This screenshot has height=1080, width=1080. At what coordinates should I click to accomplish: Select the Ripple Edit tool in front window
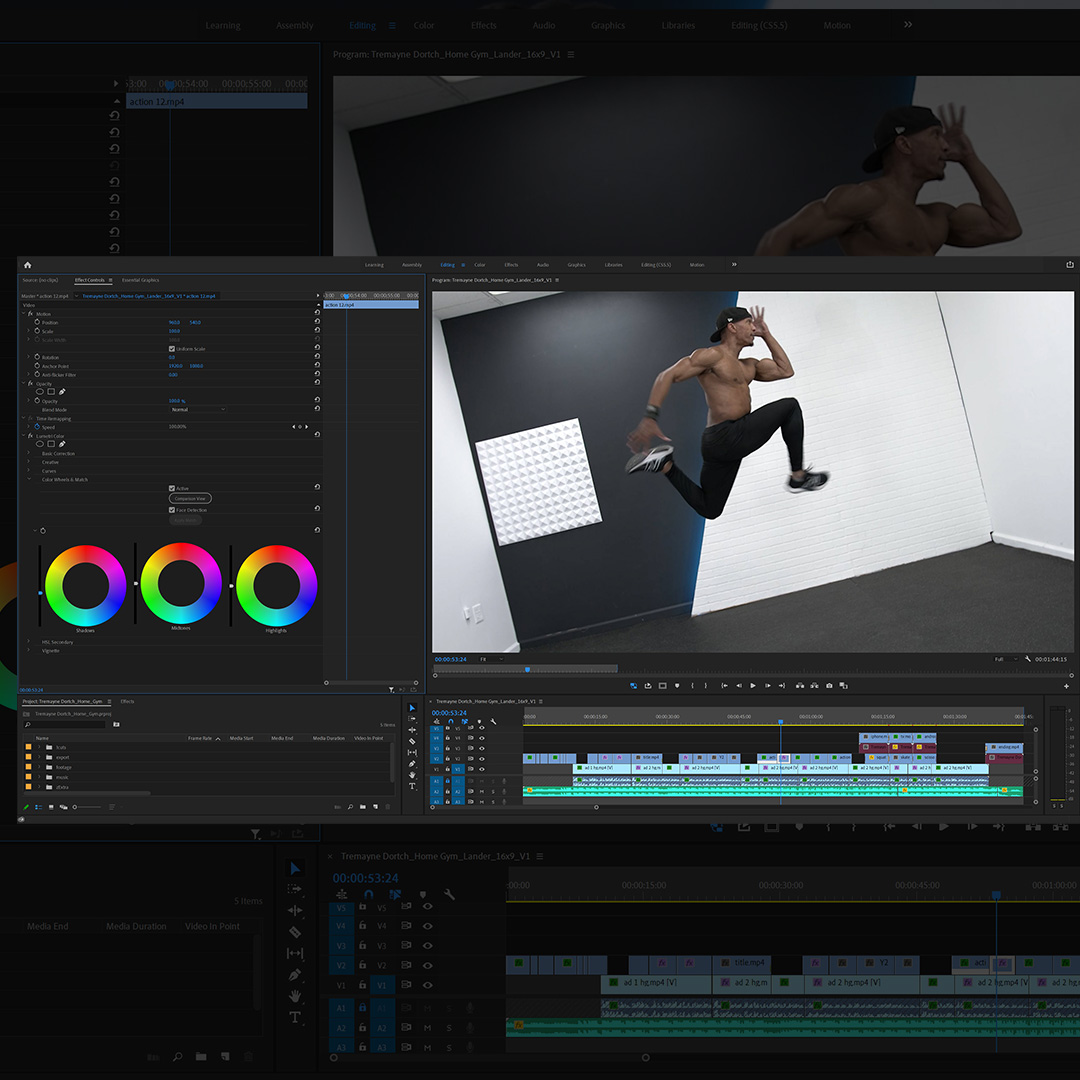point(412,729)
